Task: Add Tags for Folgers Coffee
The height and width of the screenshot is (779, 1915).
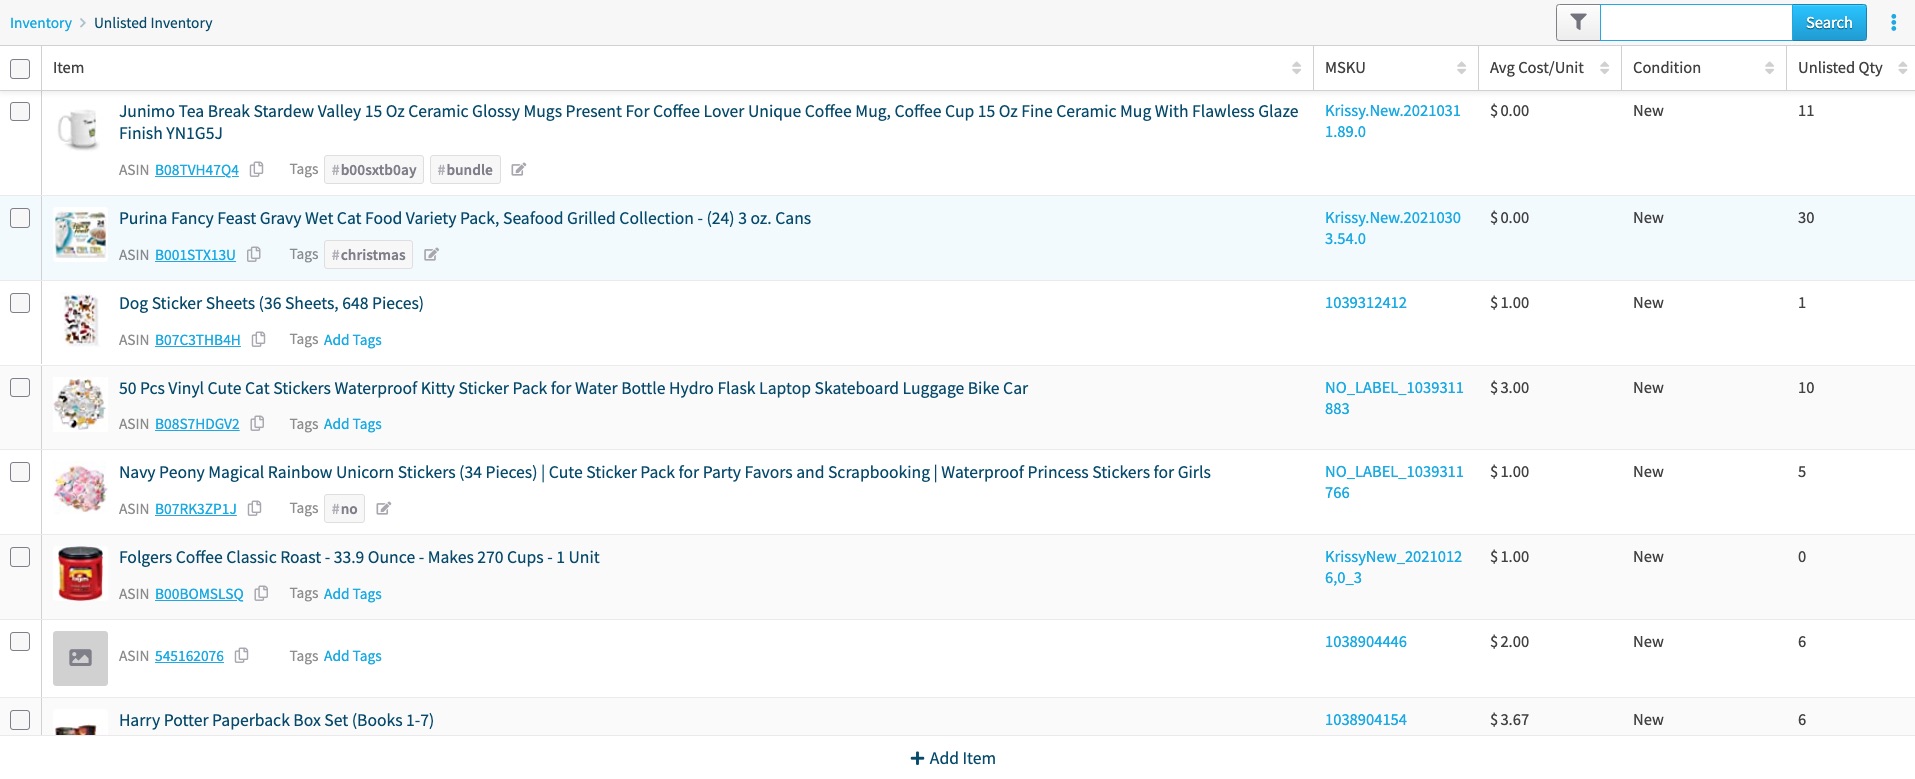Action: pyautogui.click(x=352, y=594)
